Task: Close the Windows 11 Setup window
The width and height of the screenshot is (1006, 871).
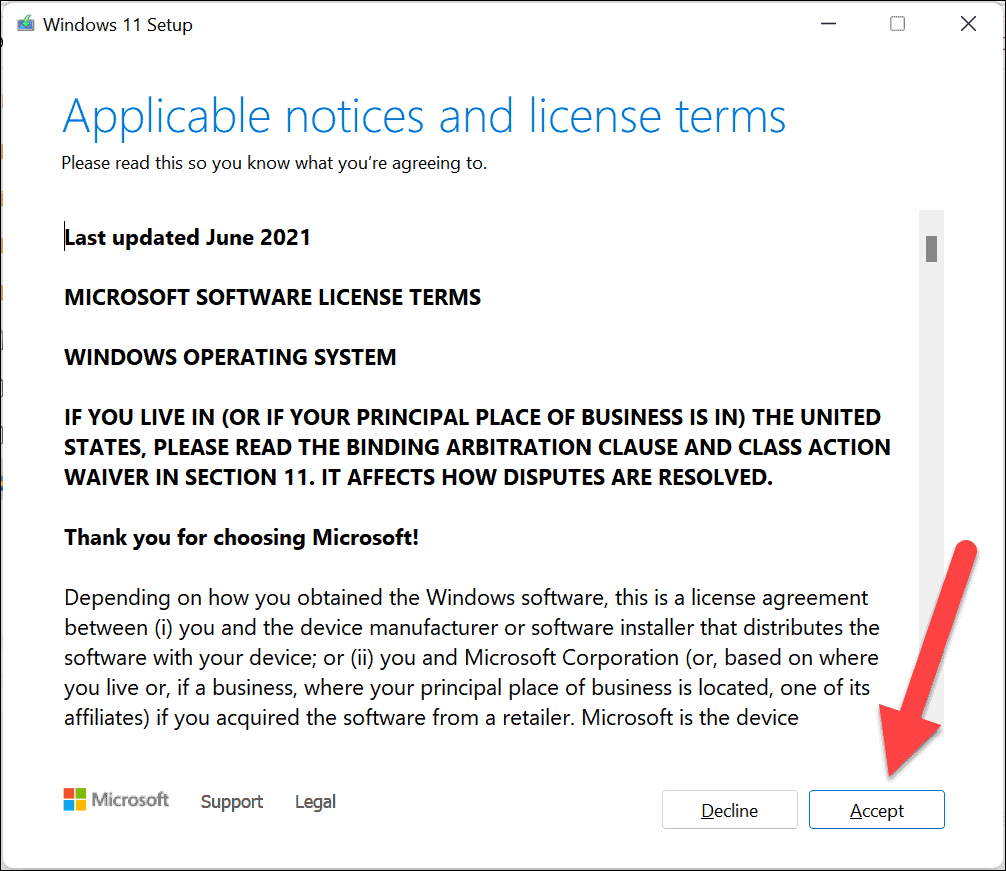Action: tap(968, 24)
